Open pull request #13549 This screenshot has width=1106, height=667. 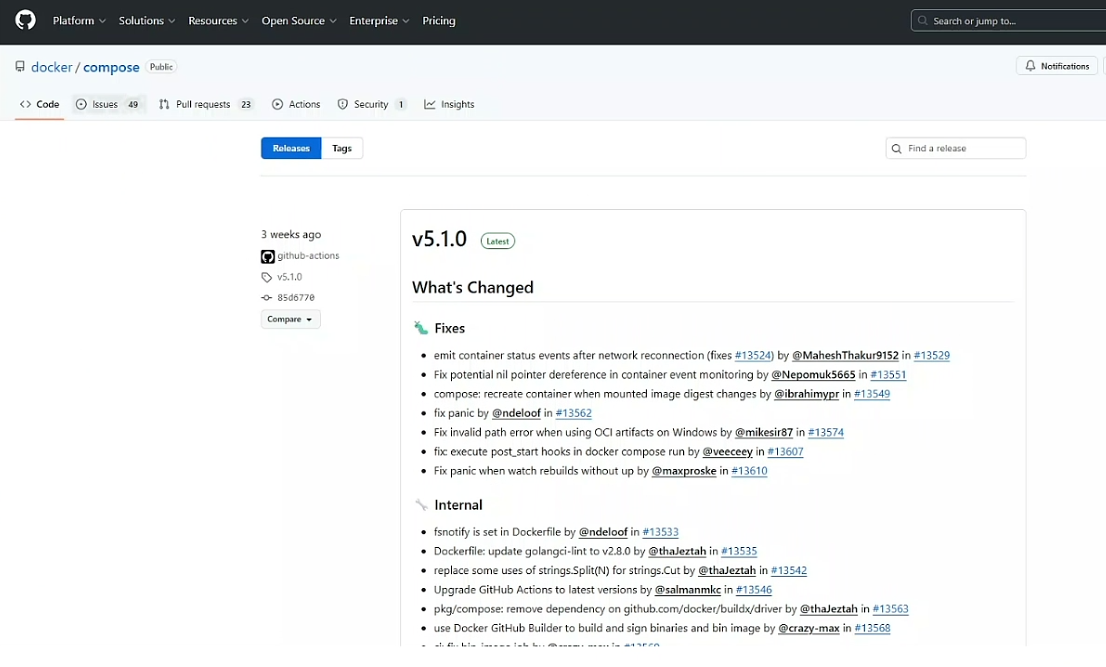[872, 393]
